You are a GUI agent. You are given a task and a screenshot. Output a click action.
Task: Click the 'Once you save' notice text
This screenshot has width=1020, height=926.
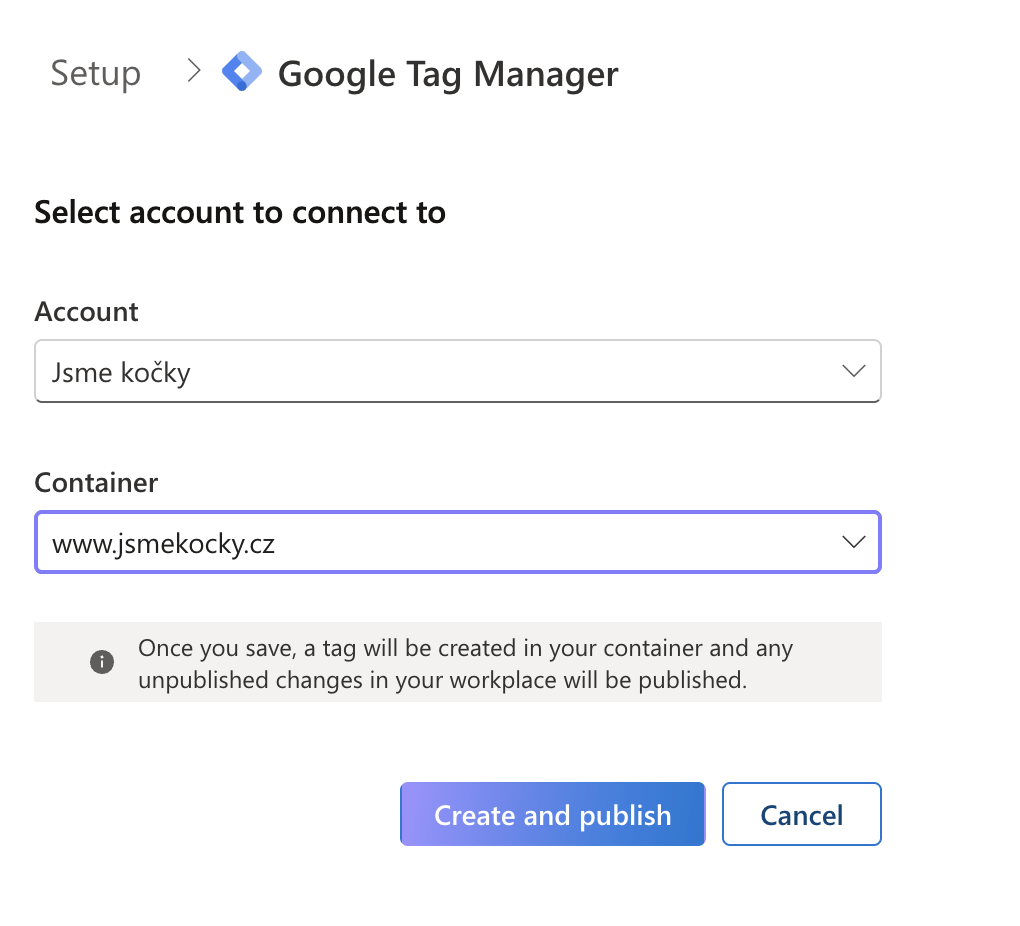point(465,648)
